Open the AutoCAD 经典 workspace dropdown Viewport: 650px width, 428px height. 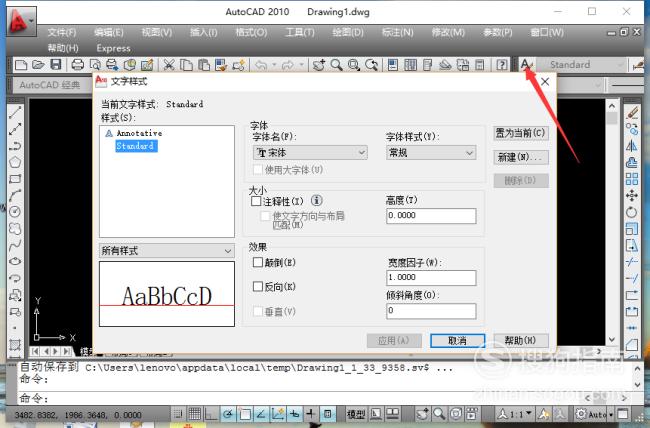point(53,85)
